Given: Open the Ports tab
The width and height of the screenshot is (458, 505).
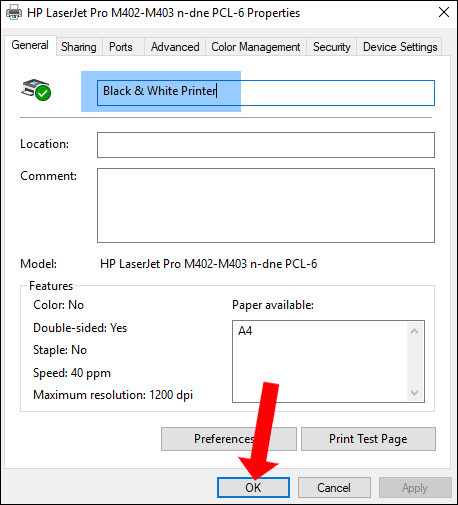Looking at the screenshot, I should point(121,47).
